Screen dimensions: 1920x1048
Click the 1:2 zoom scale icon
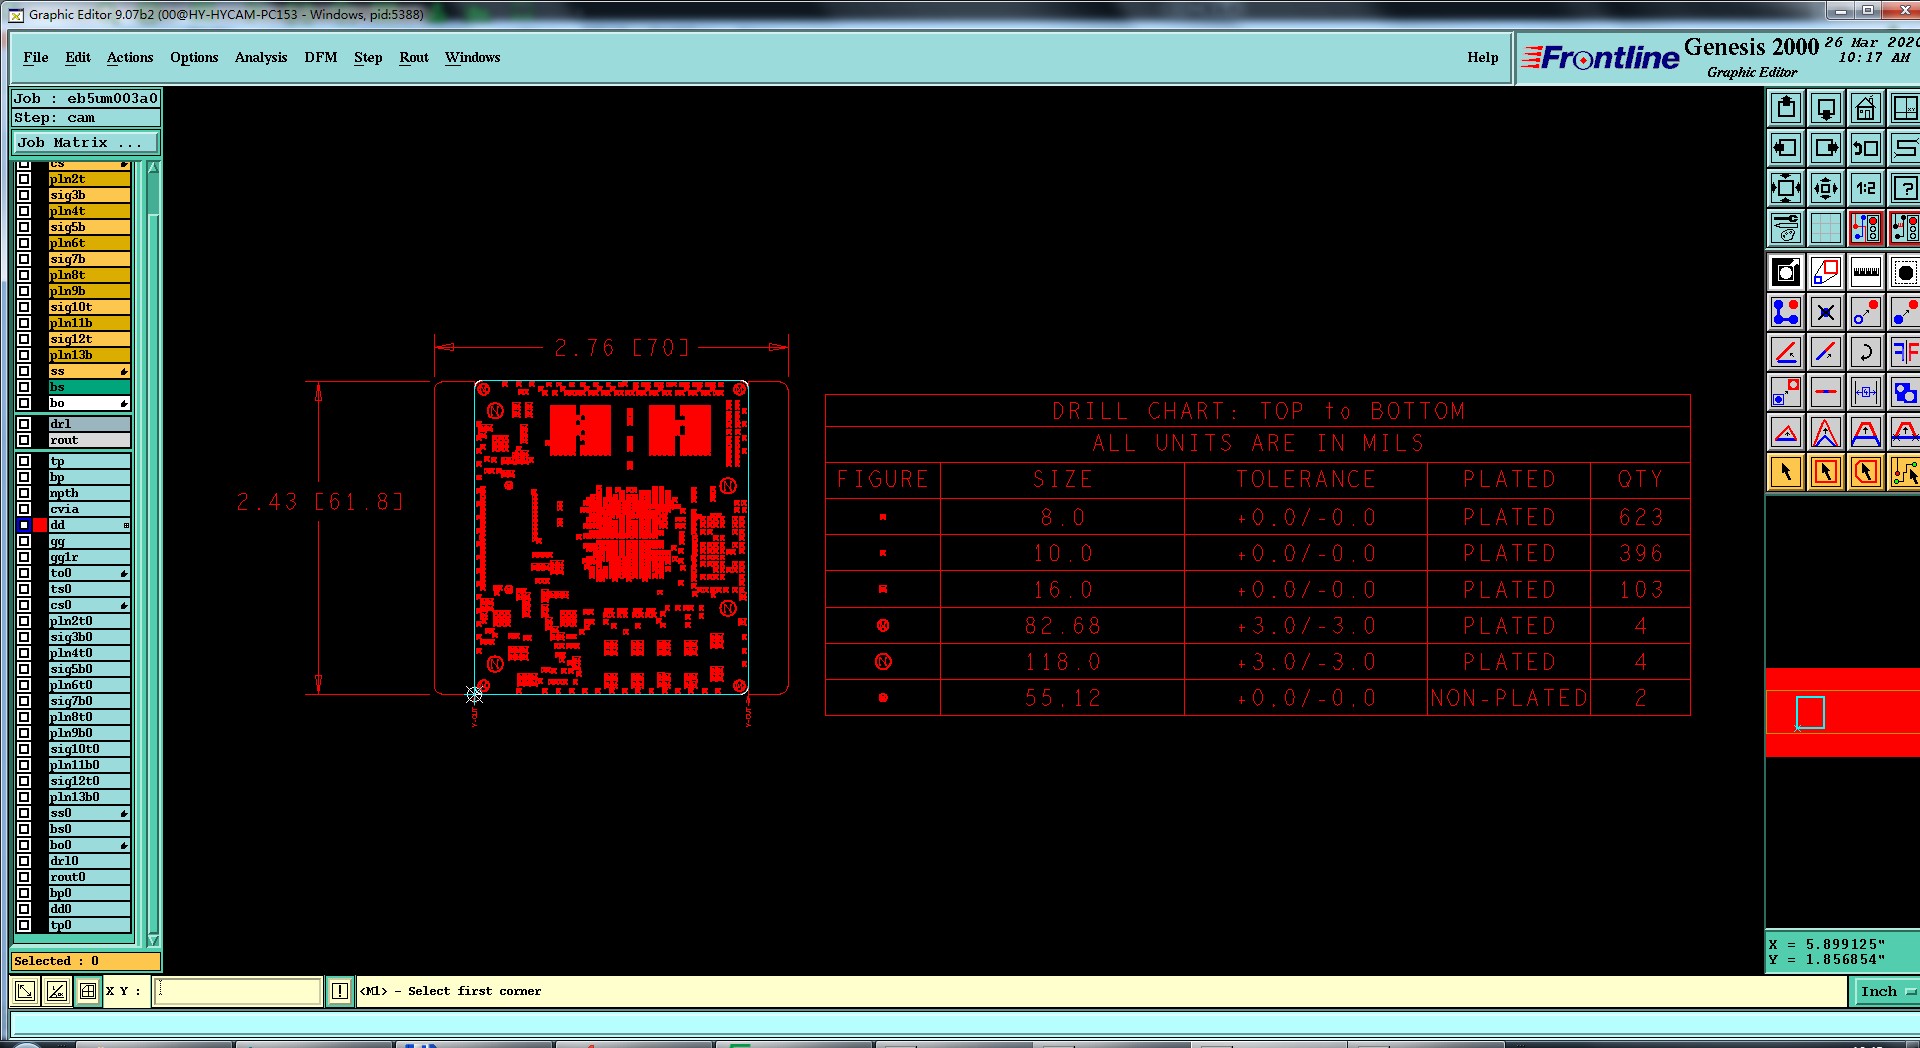pos(1866,188)
